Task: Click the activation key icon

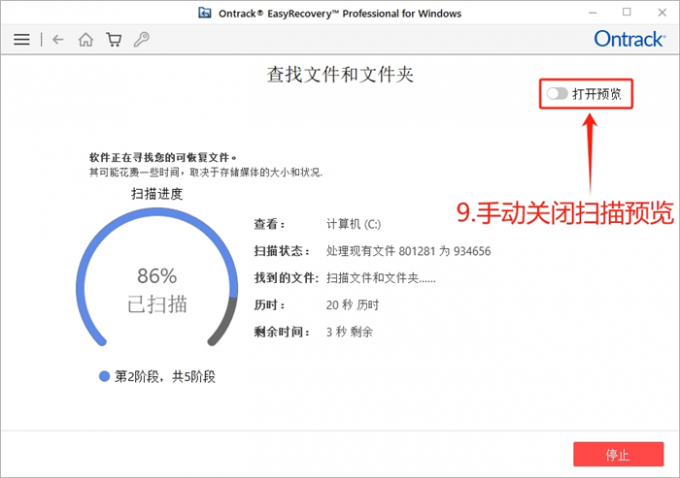Action: pyautogui.click(x=141, y=39)
